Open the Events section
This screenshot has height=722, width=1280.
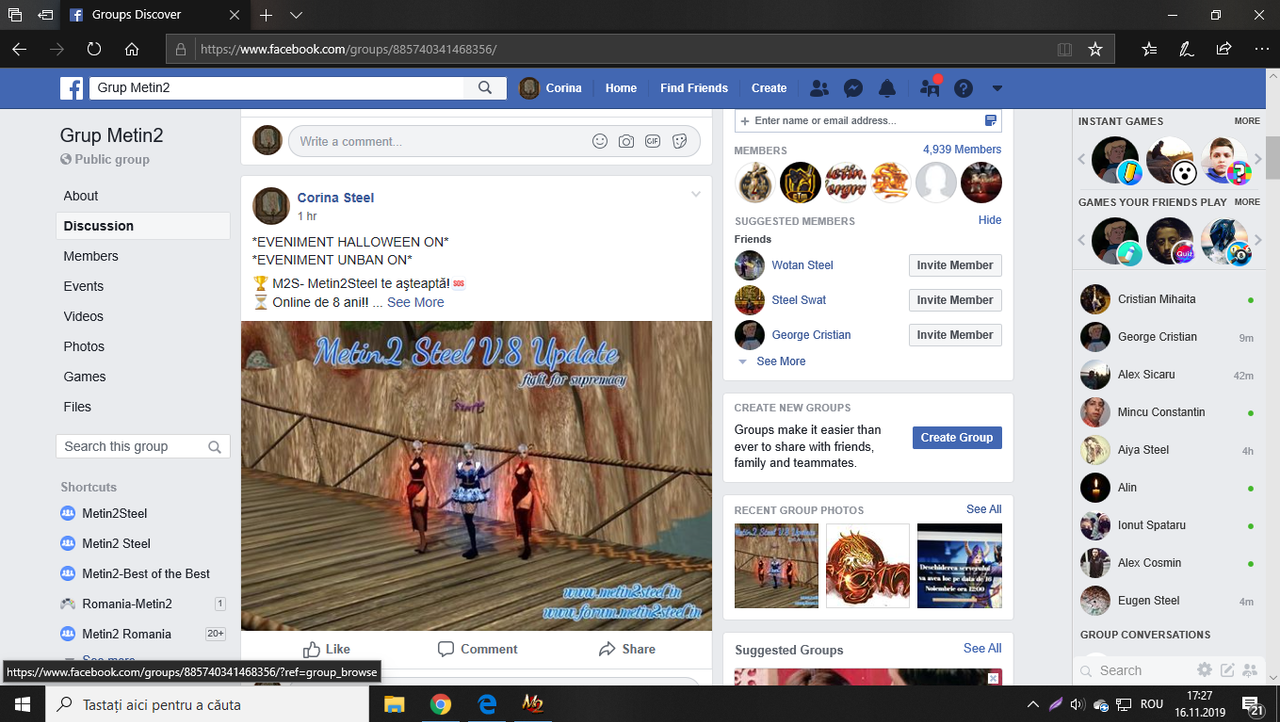[84, 286]
